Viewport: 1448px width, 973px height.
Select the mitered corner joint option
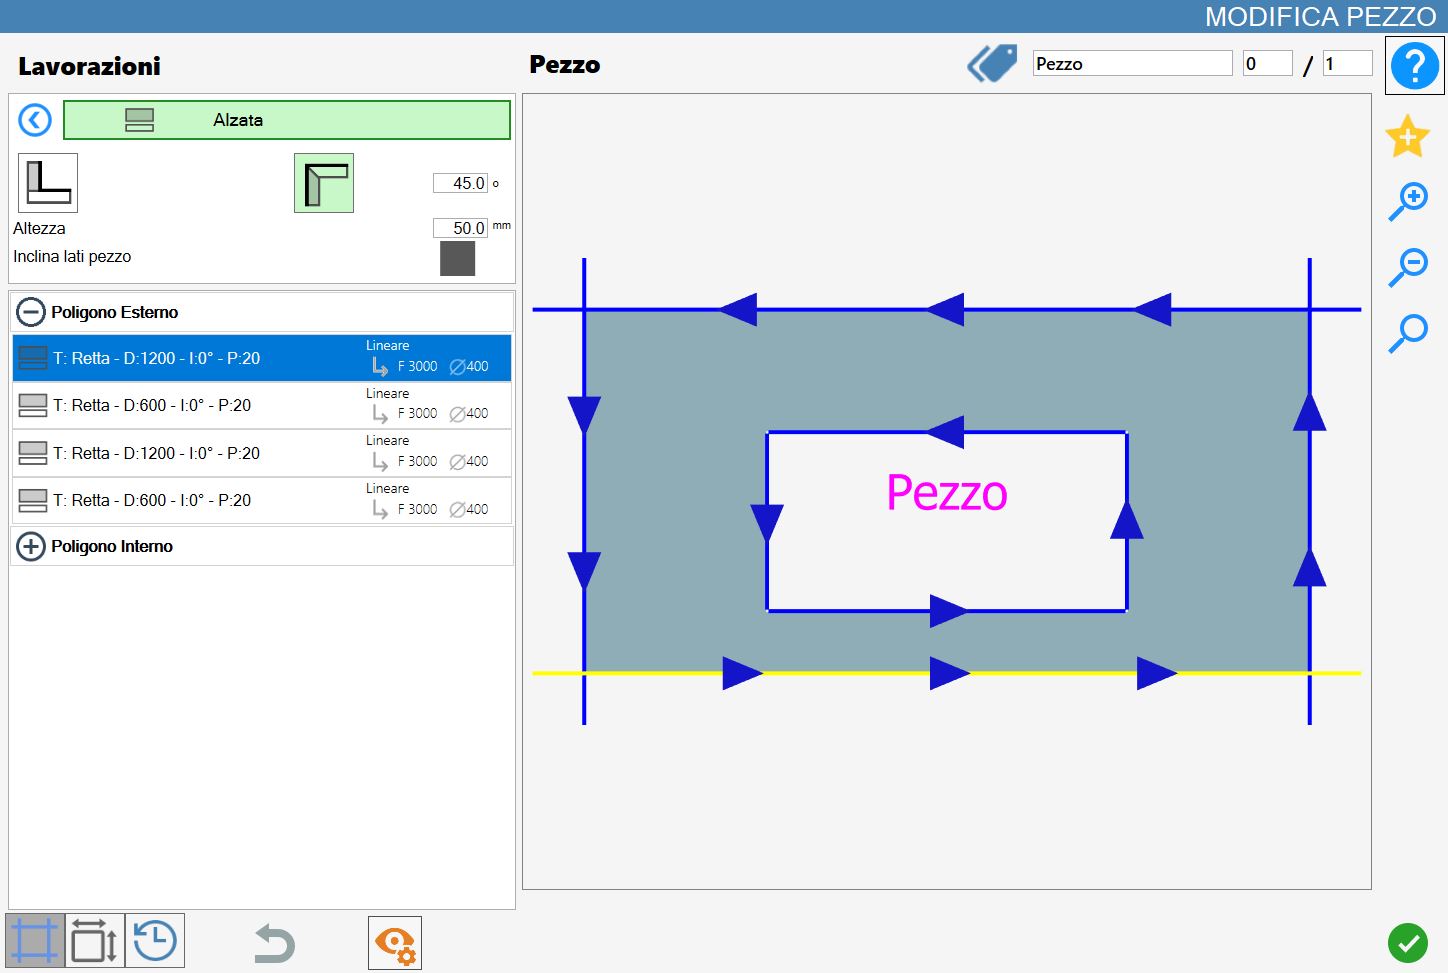(x=324, y=183)
